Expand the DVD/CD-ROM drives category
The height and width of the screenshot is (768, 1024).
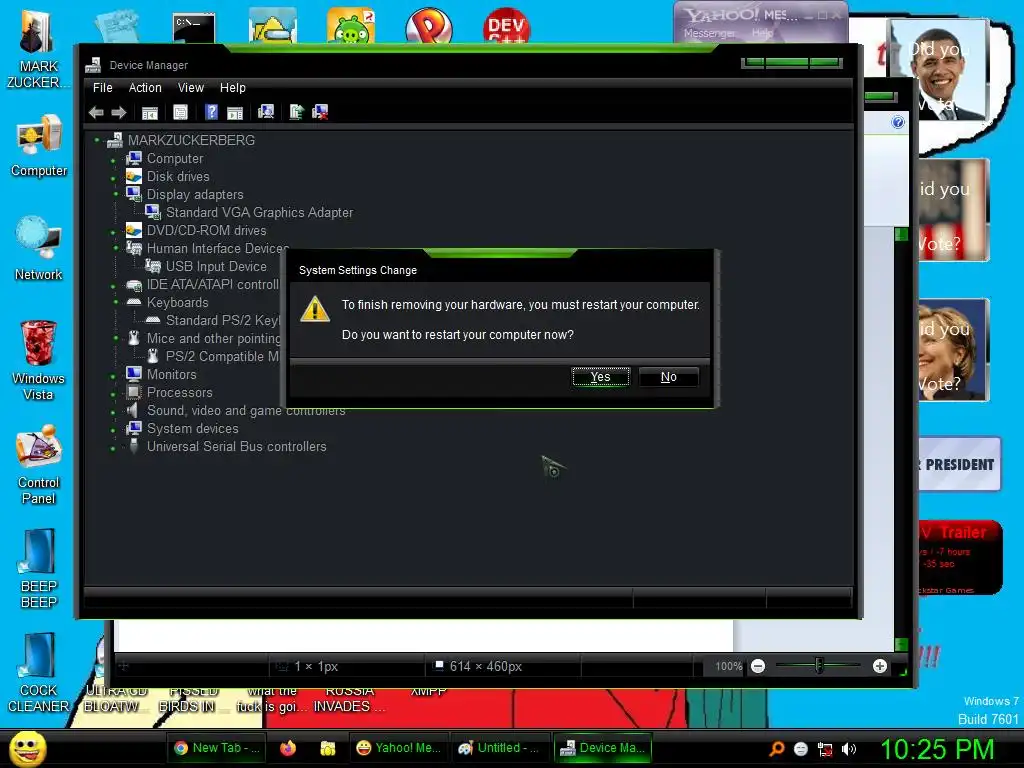(114, 232)
